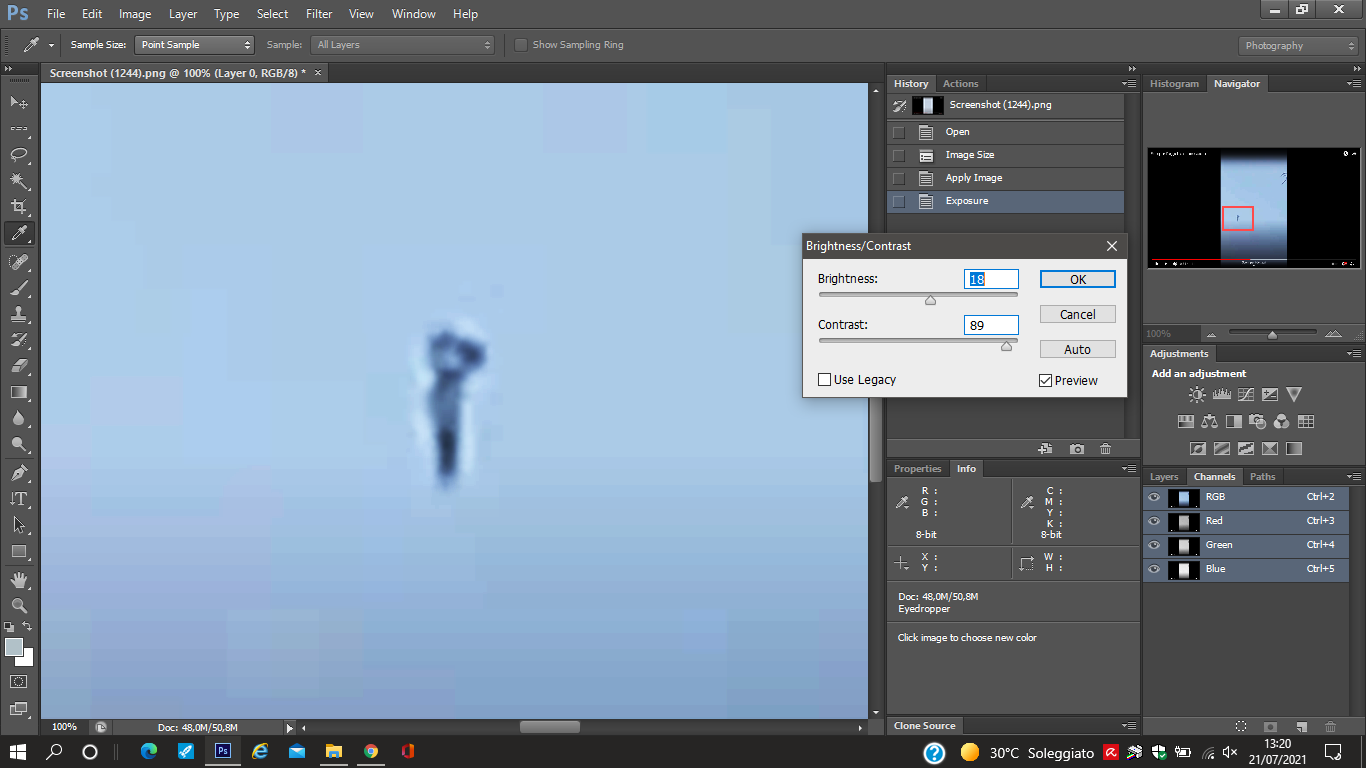
Task: Select the Brush tool
Action: [19, 288]
